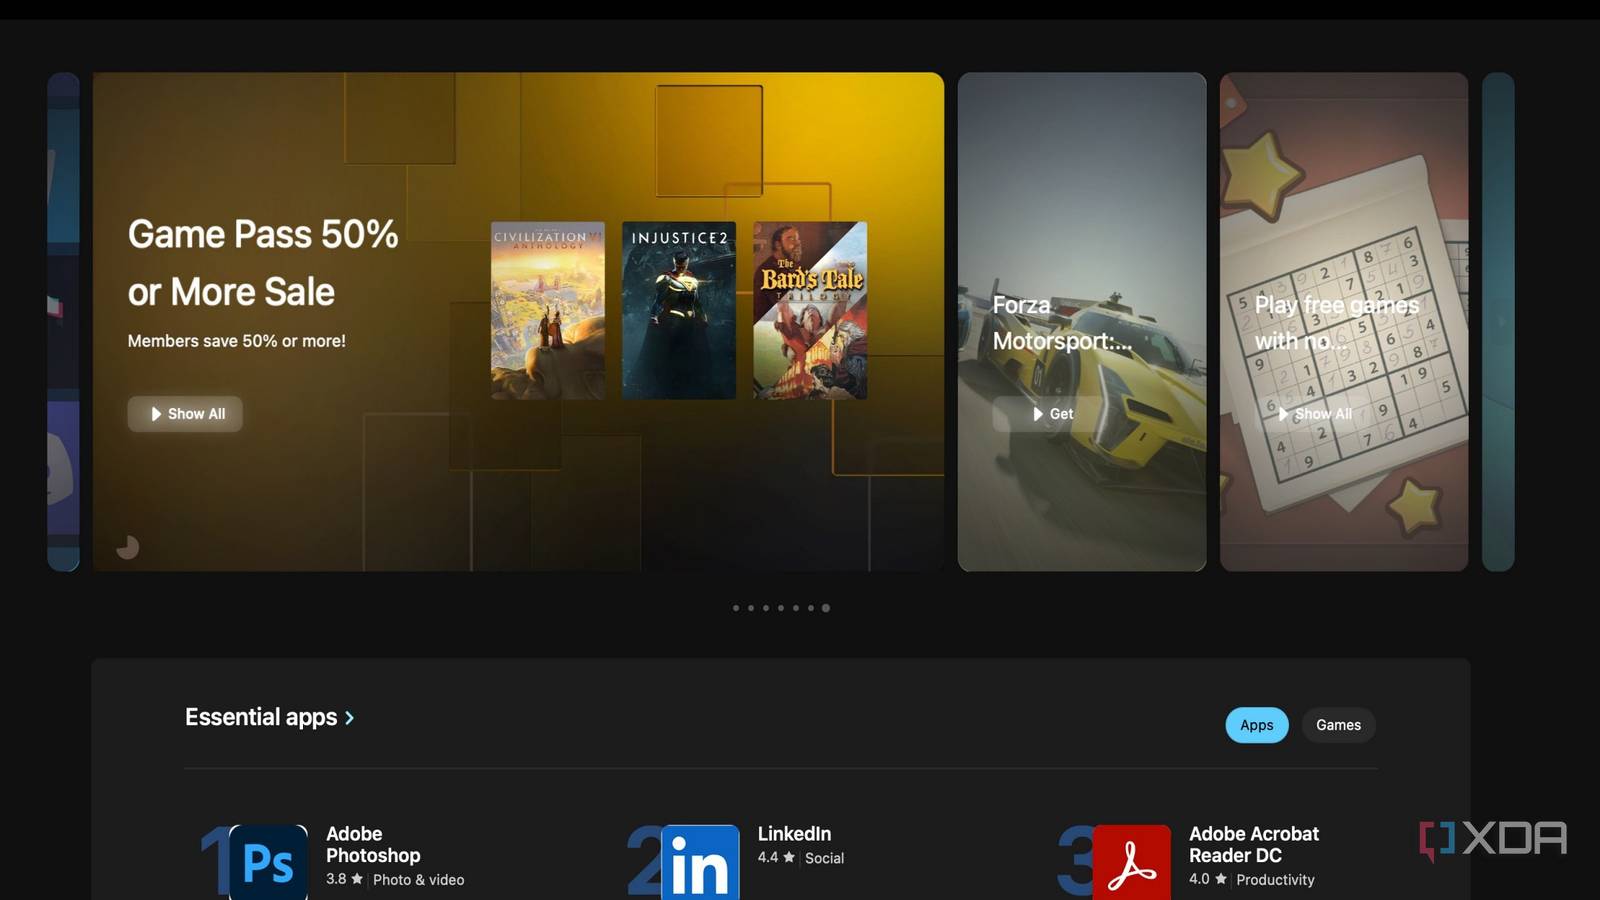
Task: Open the Essential apps heading link
Action: (x=261, y=717)
